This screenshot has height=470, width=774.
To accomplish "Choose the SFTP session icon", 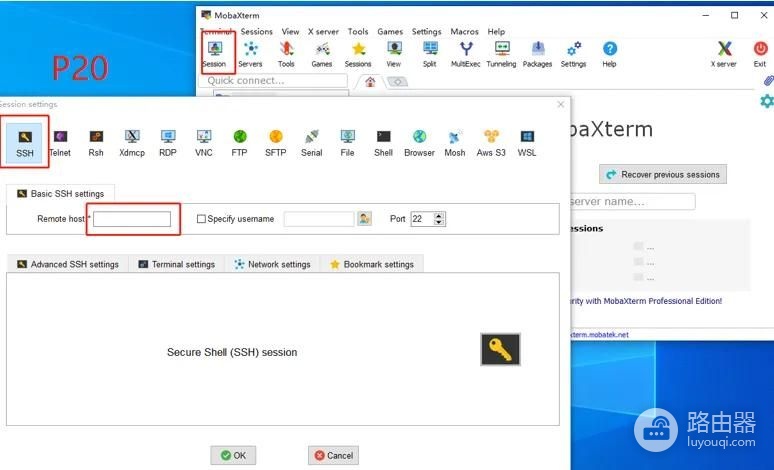I will pos(275,143).
